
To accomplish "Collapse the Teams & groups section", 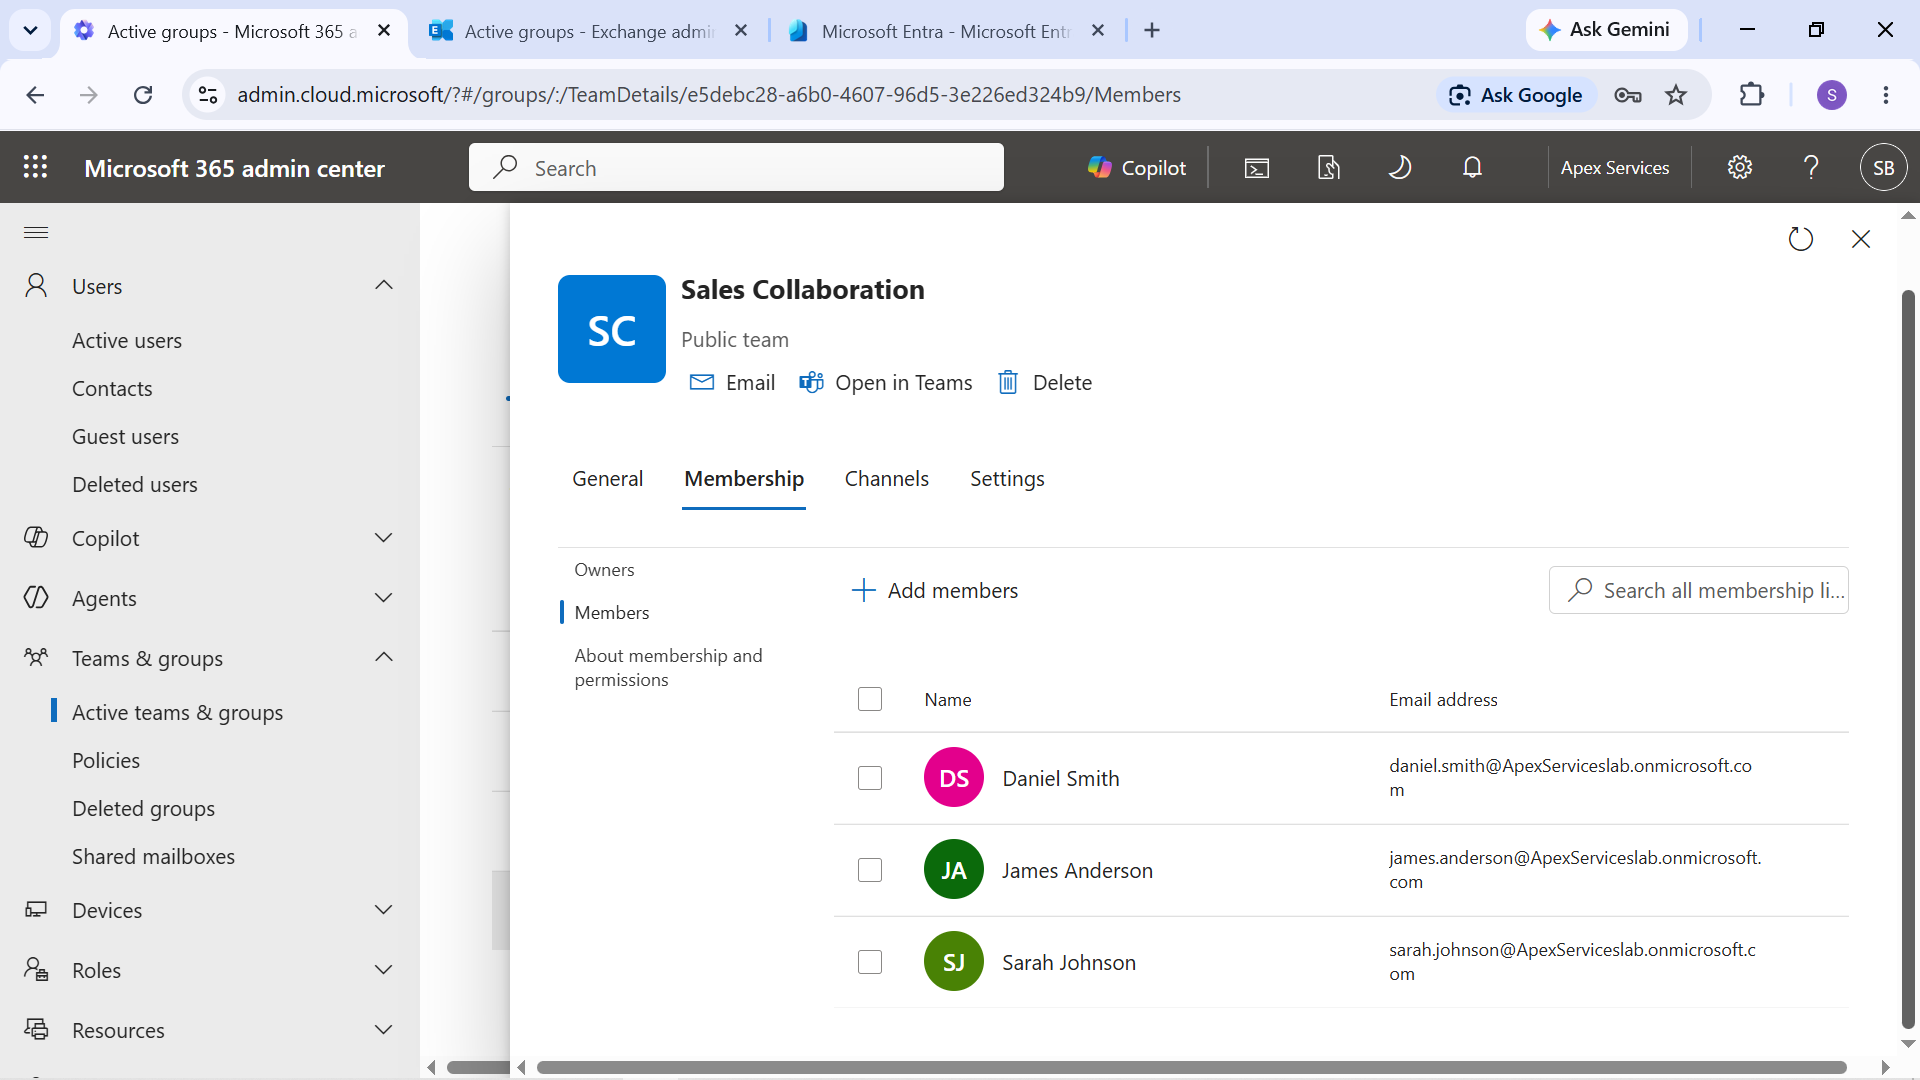I will coord(383,657).
